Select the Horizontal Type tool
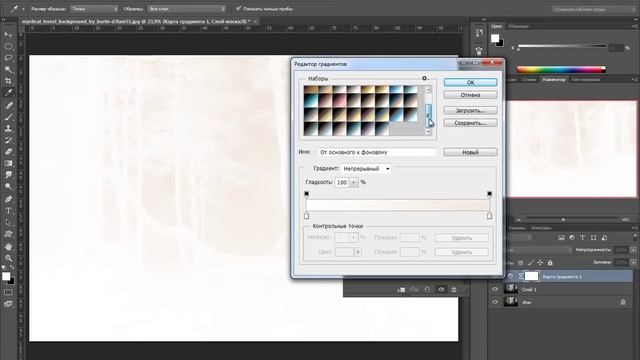The width and height of the screenshot is (640, 360). pyautogui.click(x=8, y=211)
